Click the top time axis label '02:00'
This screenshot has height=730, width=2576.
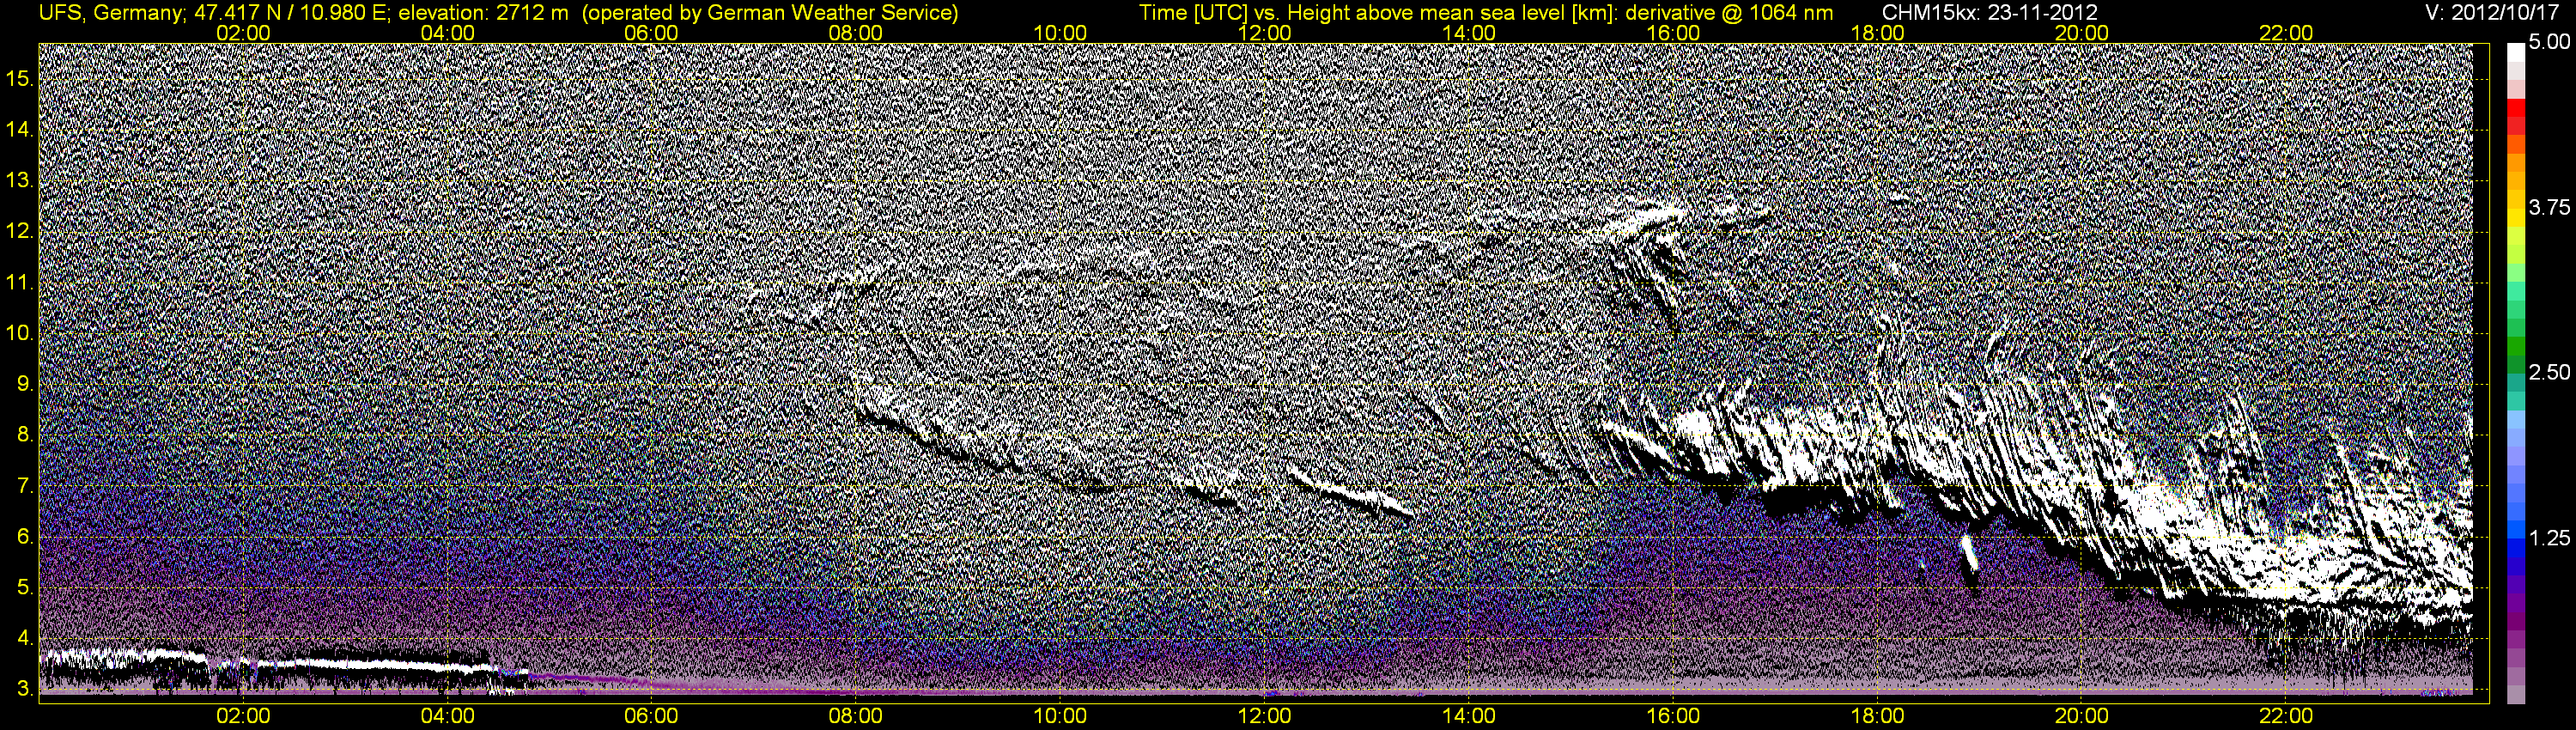(243, 33)
